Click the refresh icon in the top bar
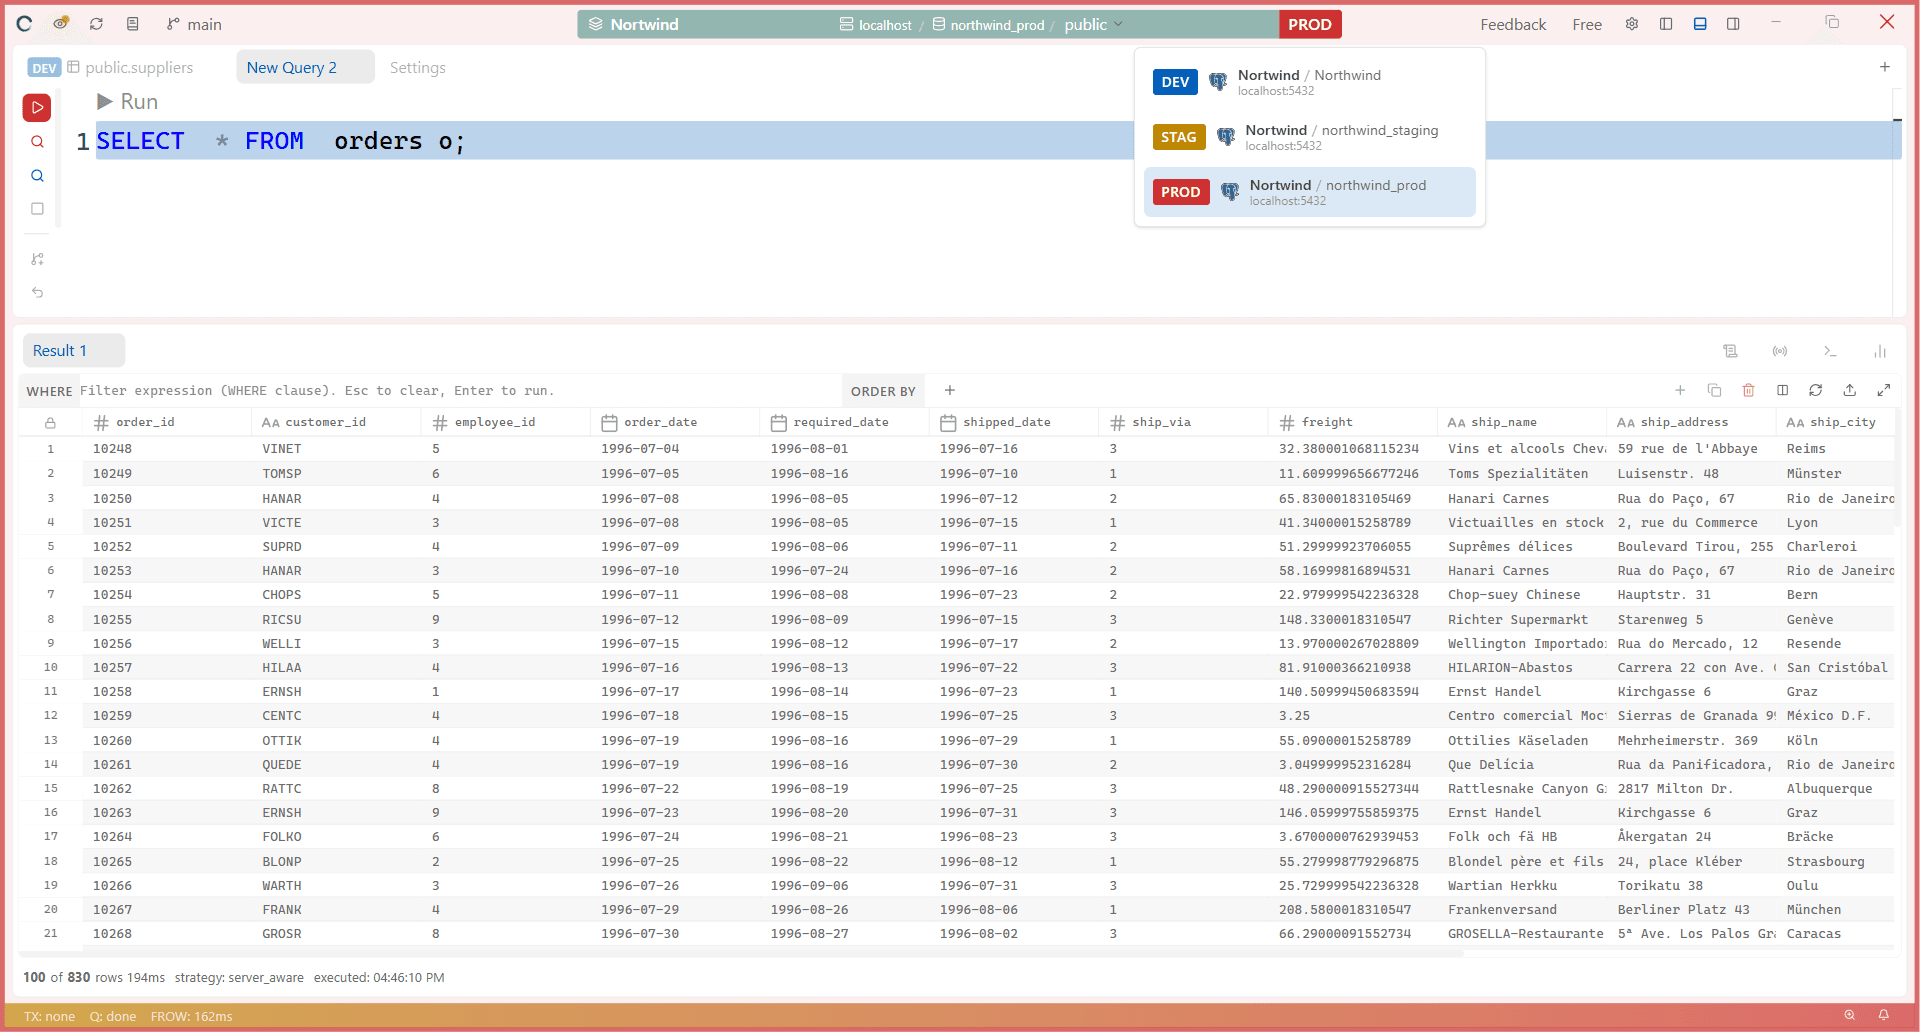This screenshot has width=1920, height=1032. 96,24
